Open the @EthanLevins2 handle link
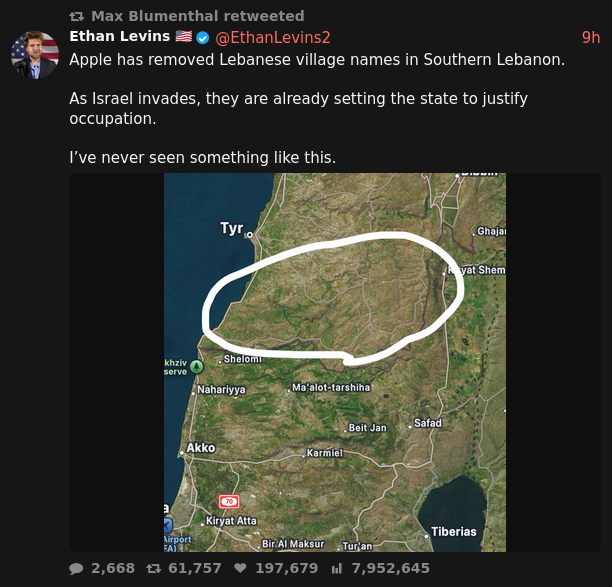The height and width of the screenshot is (587, 612). point(273,37)
